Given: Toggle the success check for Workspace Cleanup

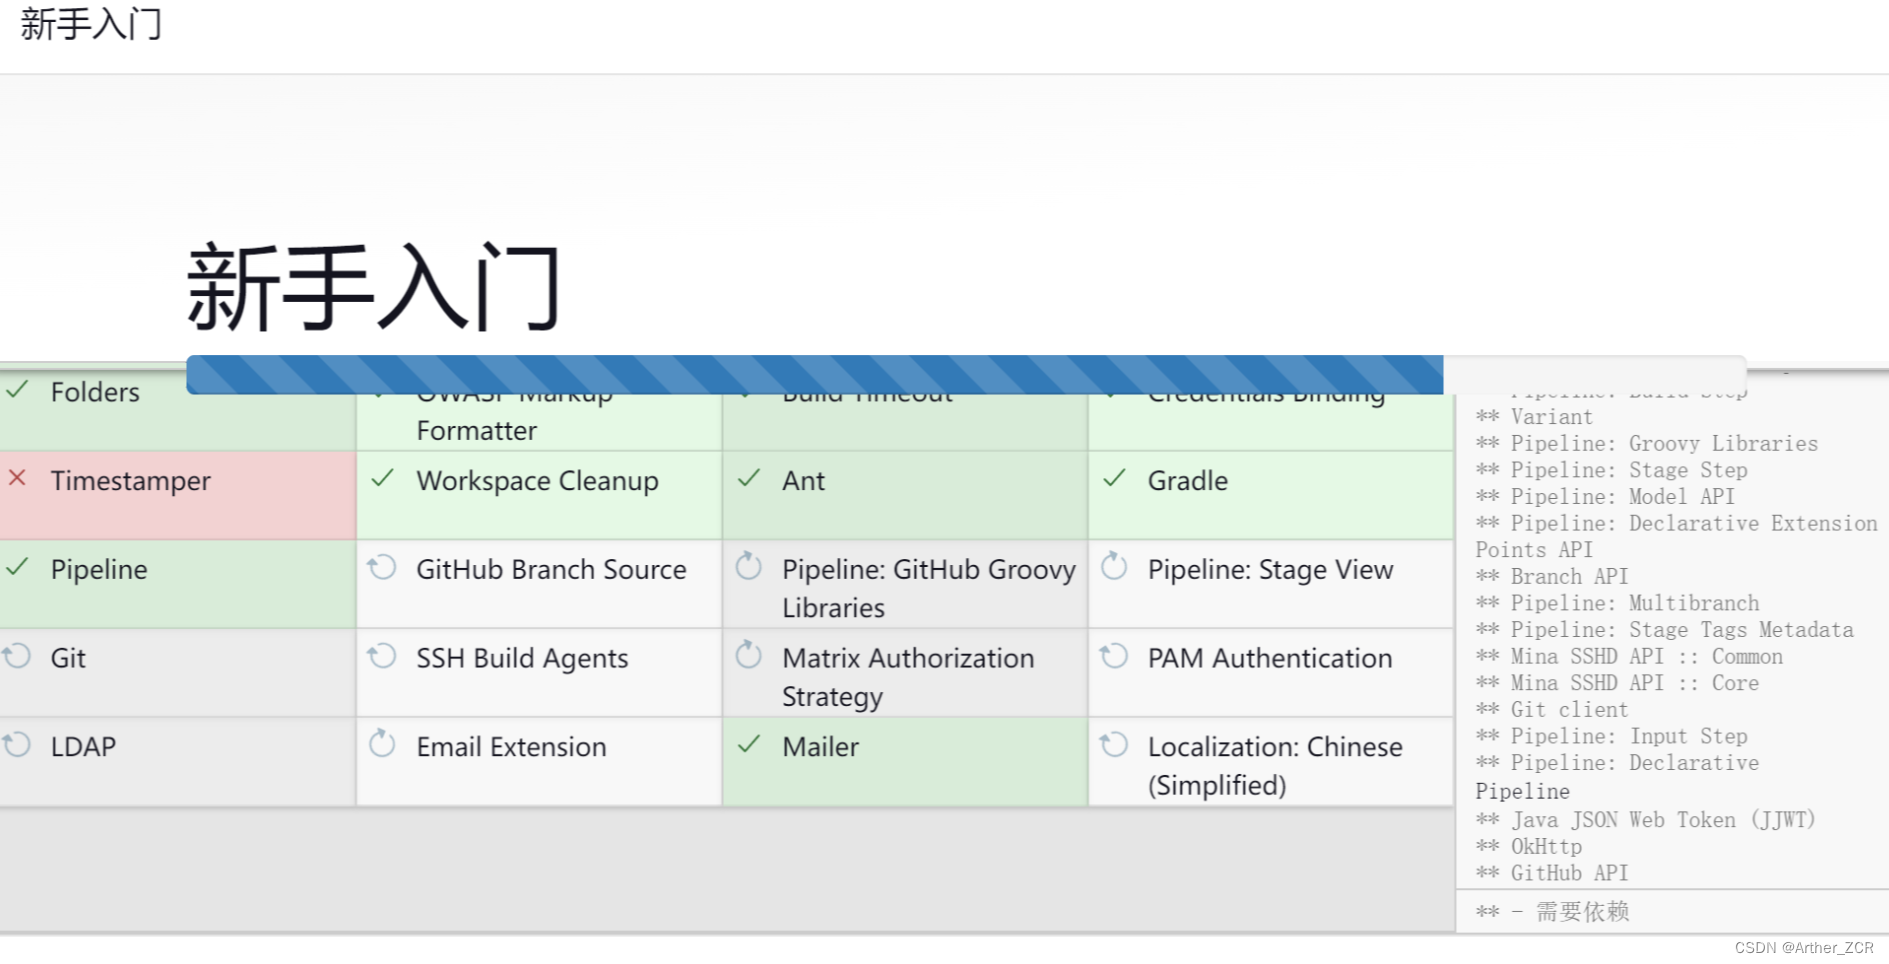Looking at the screenshot, I should click(x=382, y=479).
